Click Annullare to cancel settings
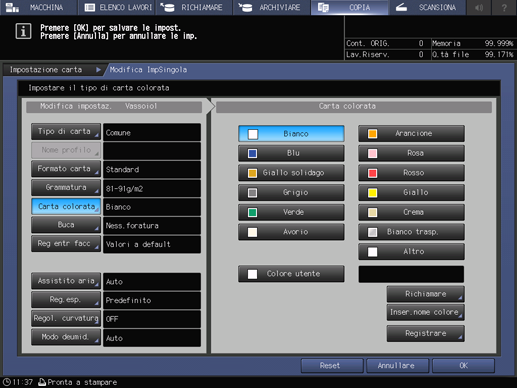This screenshot has width=517, height=388. (397, 366)
